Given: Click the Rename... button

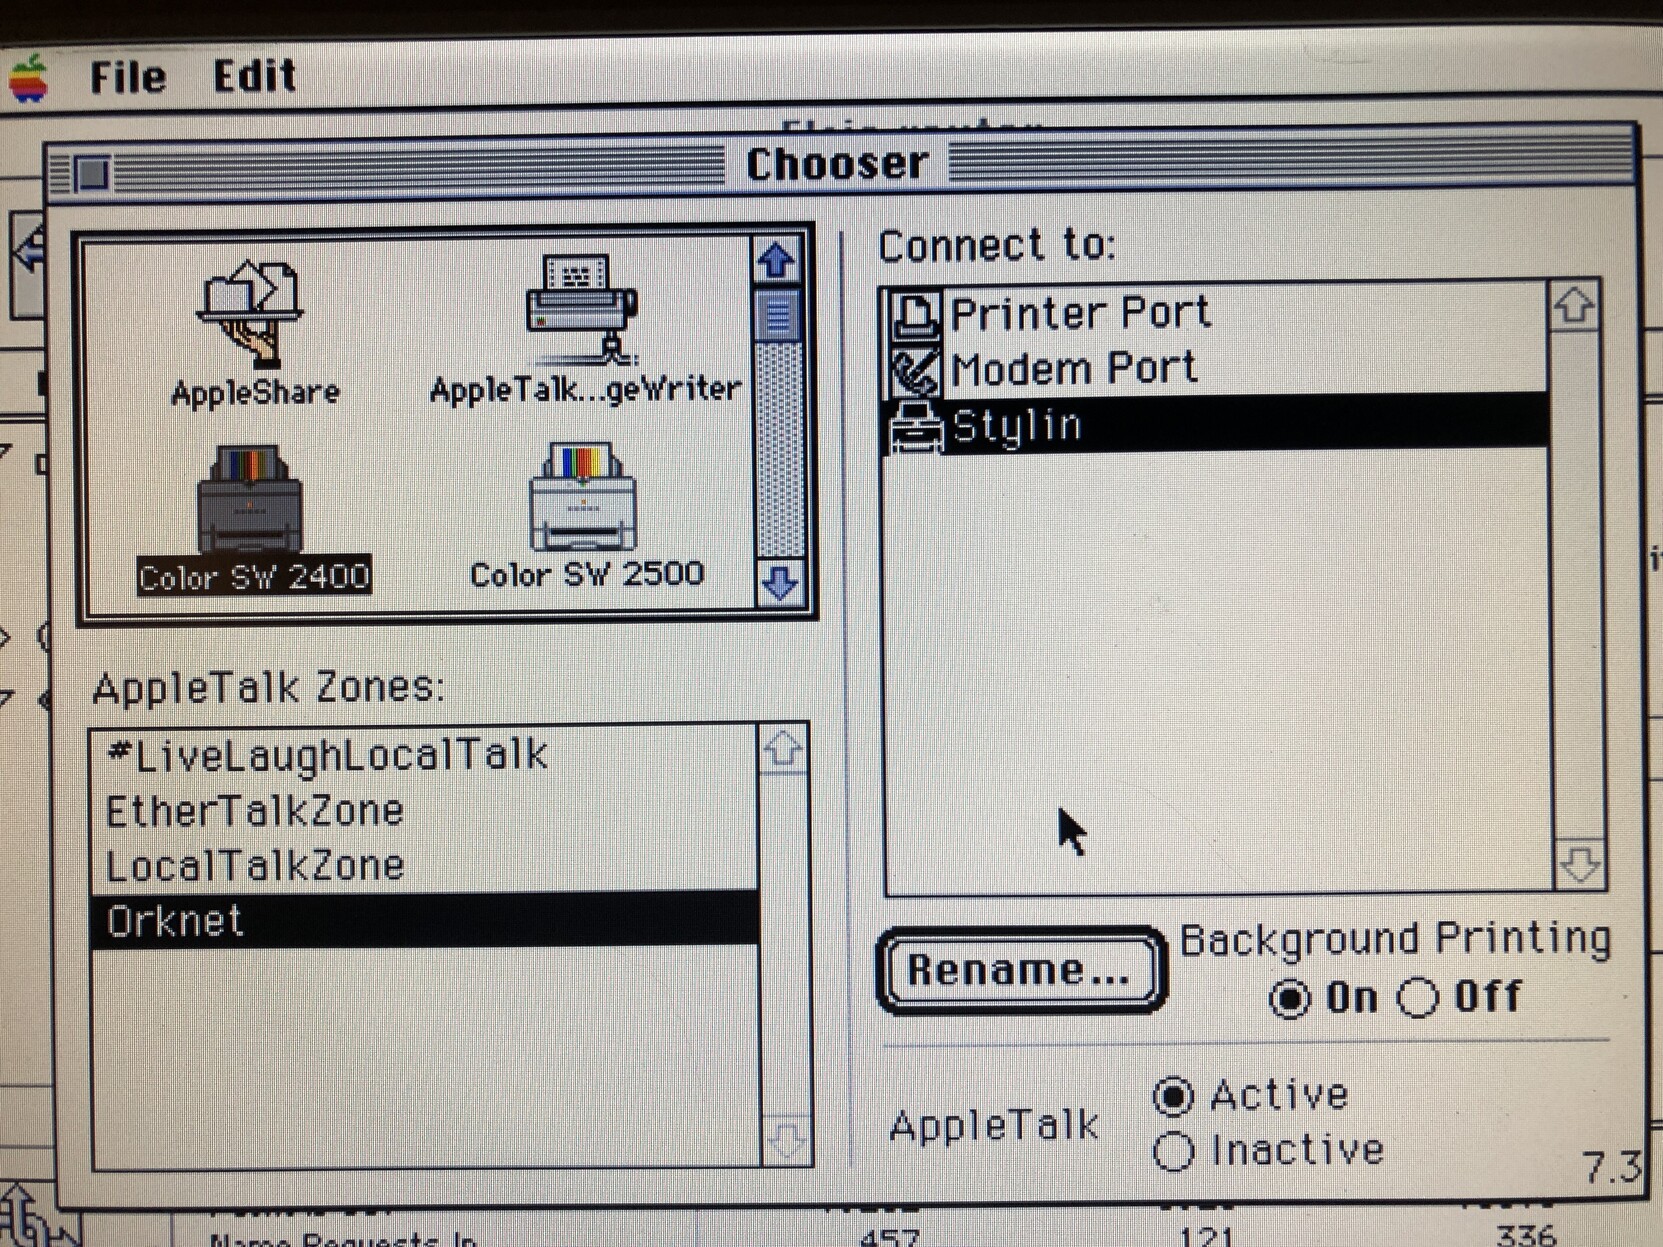Looking at the screenshot, I should point(1020,970).
